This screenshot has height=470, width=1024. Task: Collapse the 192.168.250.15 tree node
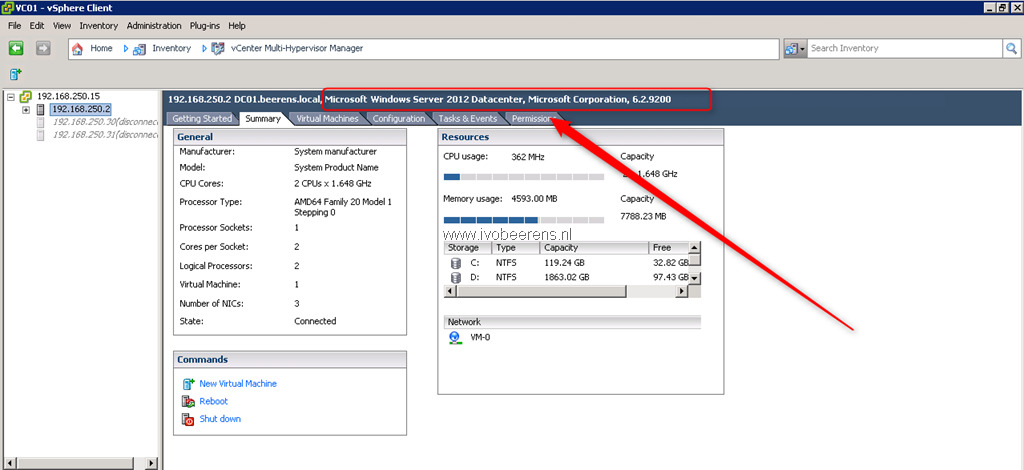click(x=10, y=96)
